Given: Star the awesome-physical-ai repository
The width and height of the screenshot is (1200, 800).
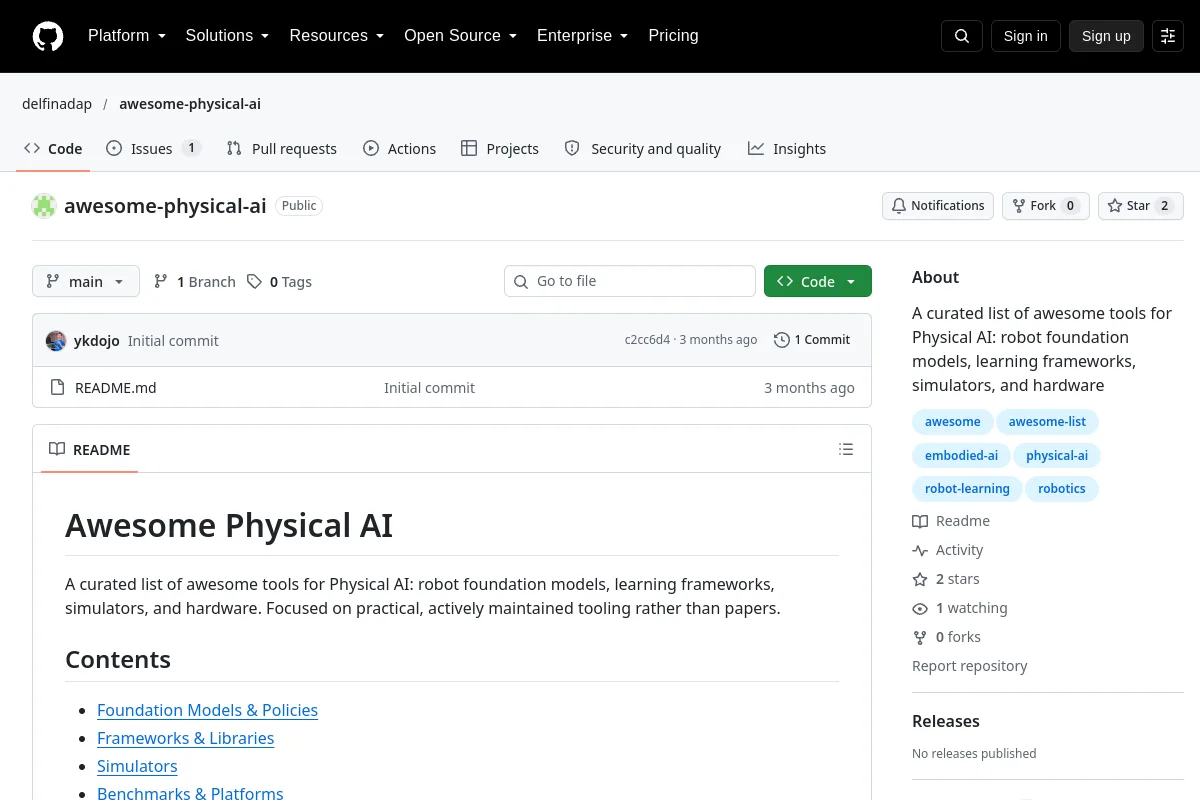Looking at the screenshot, I should point(1141,206).
